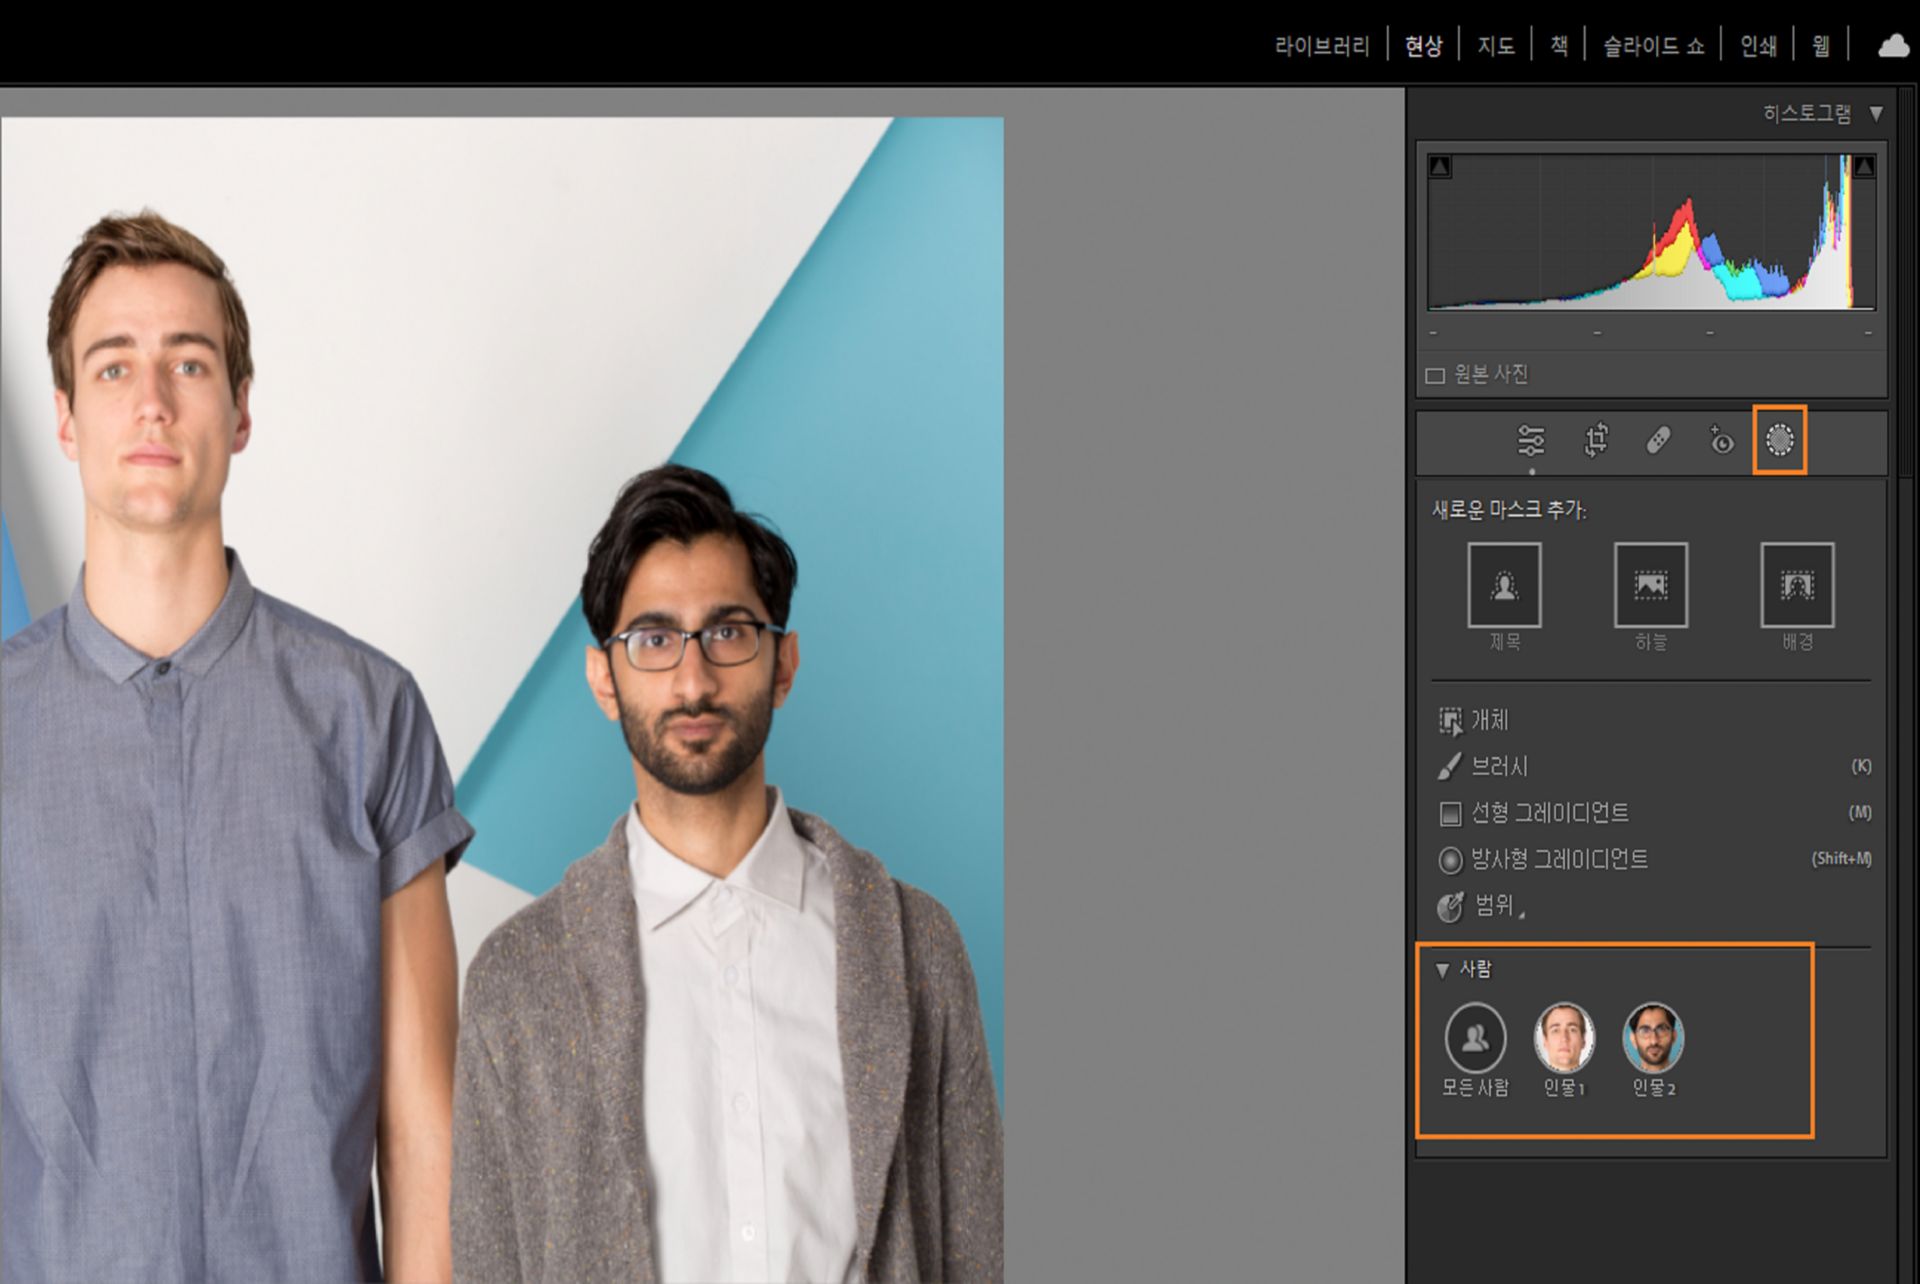
Task: Activate the Masking tool icon
Action: (x=1779, y=440)
